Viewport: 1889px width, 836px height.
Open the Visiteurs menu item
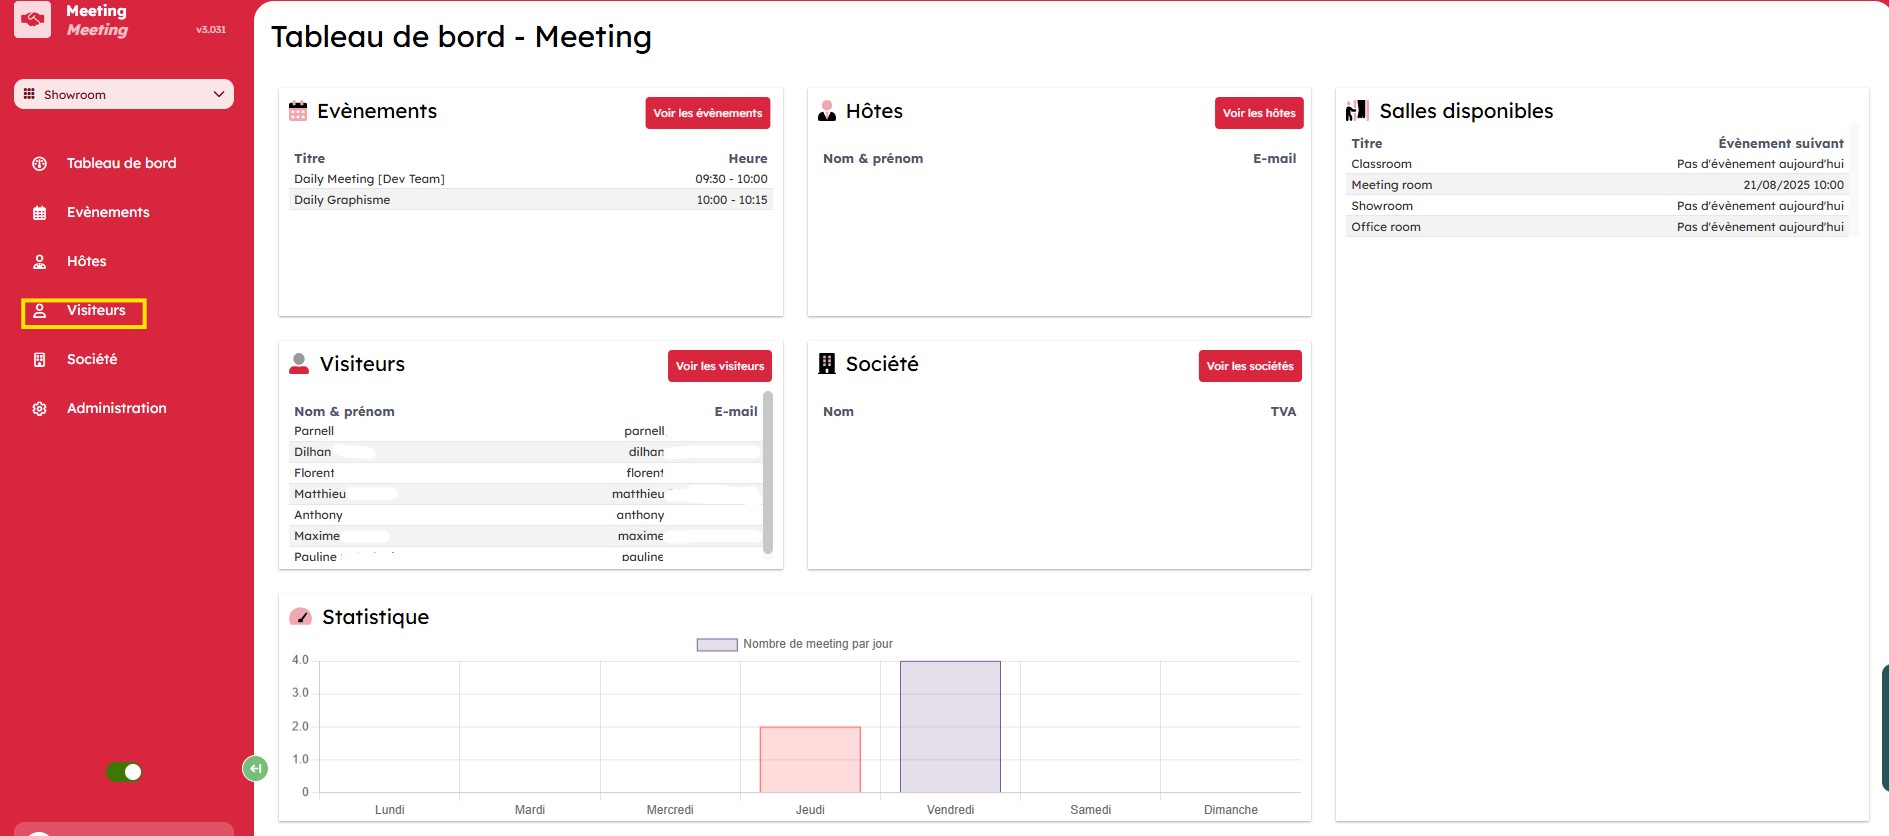[96, 311]
